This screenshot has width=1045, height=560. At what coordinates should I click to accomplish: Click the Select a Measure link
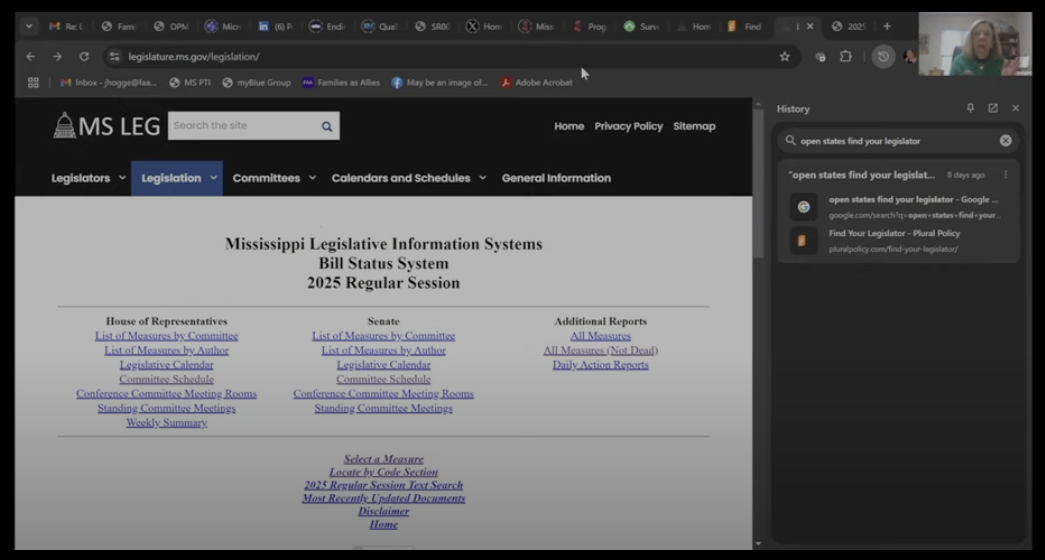[383, 459]
